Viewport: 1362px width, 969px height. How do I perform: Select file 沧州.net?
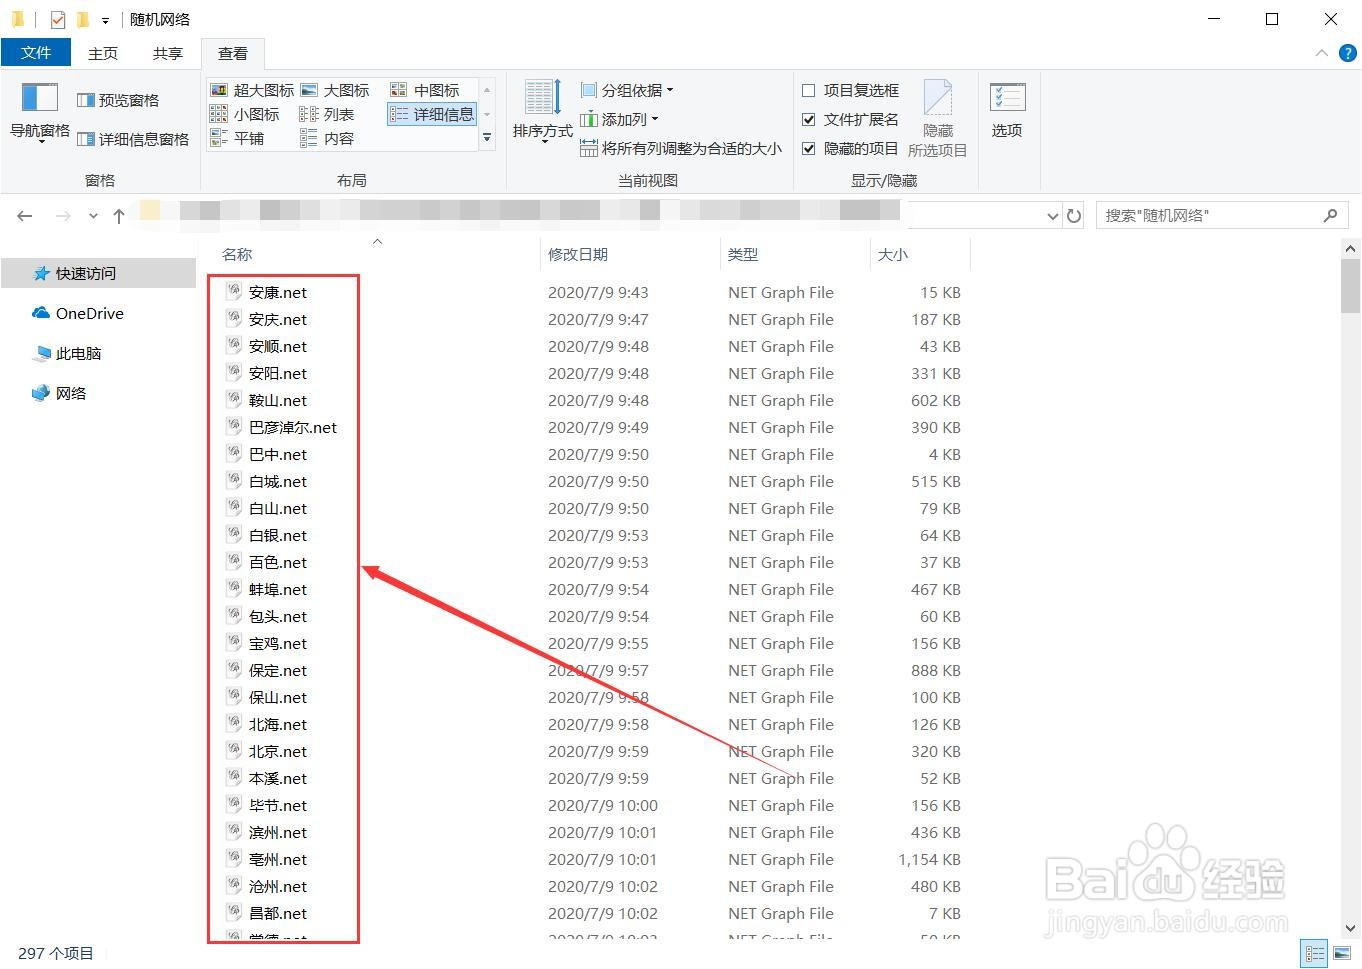click(277, 886)
